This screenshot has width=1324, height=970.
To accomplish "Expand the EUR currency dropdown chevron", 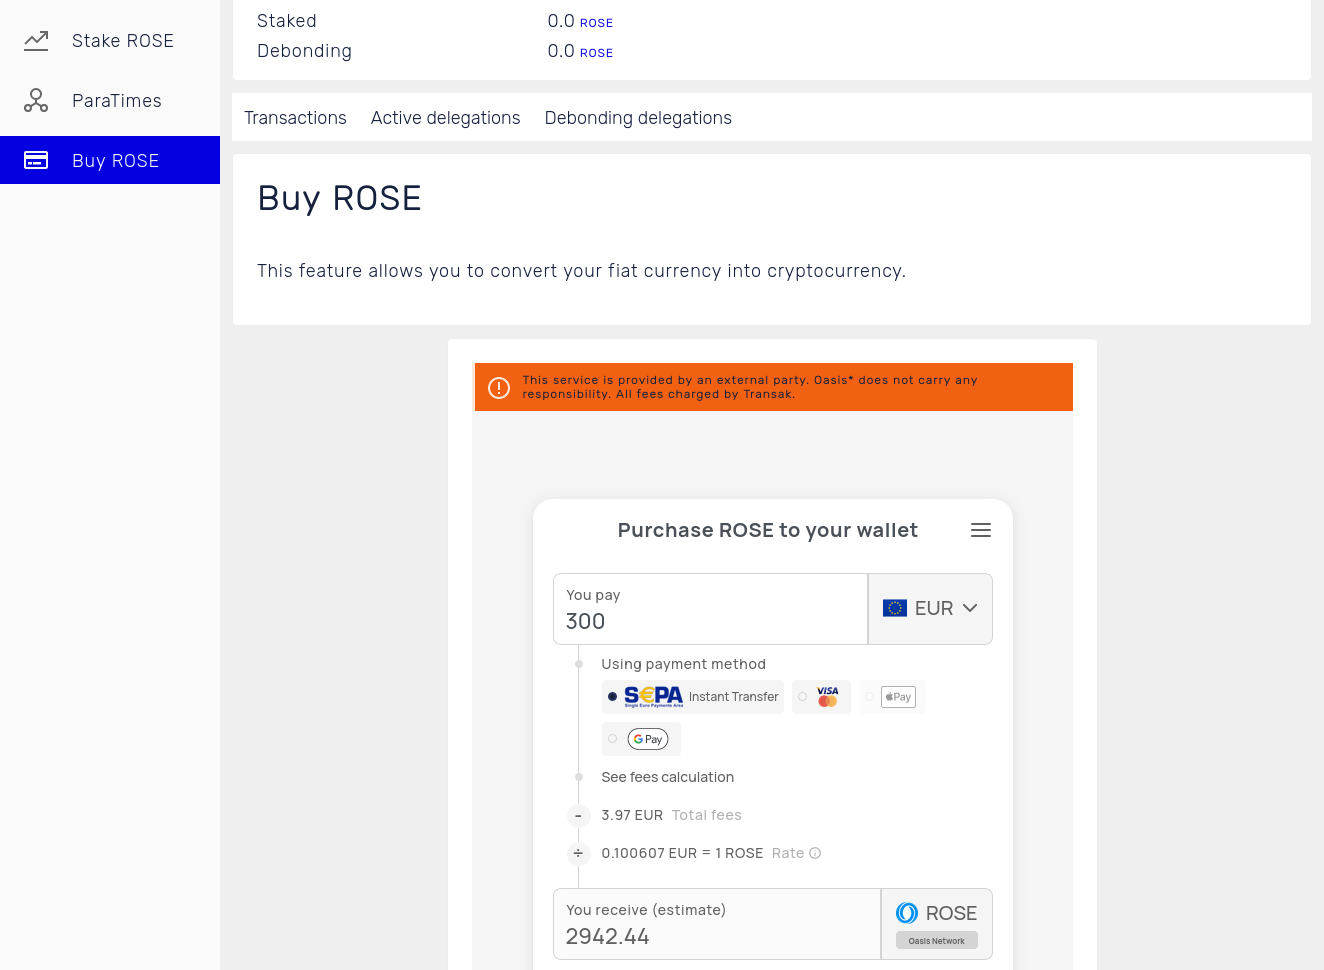I will click(x=970, y=608).
